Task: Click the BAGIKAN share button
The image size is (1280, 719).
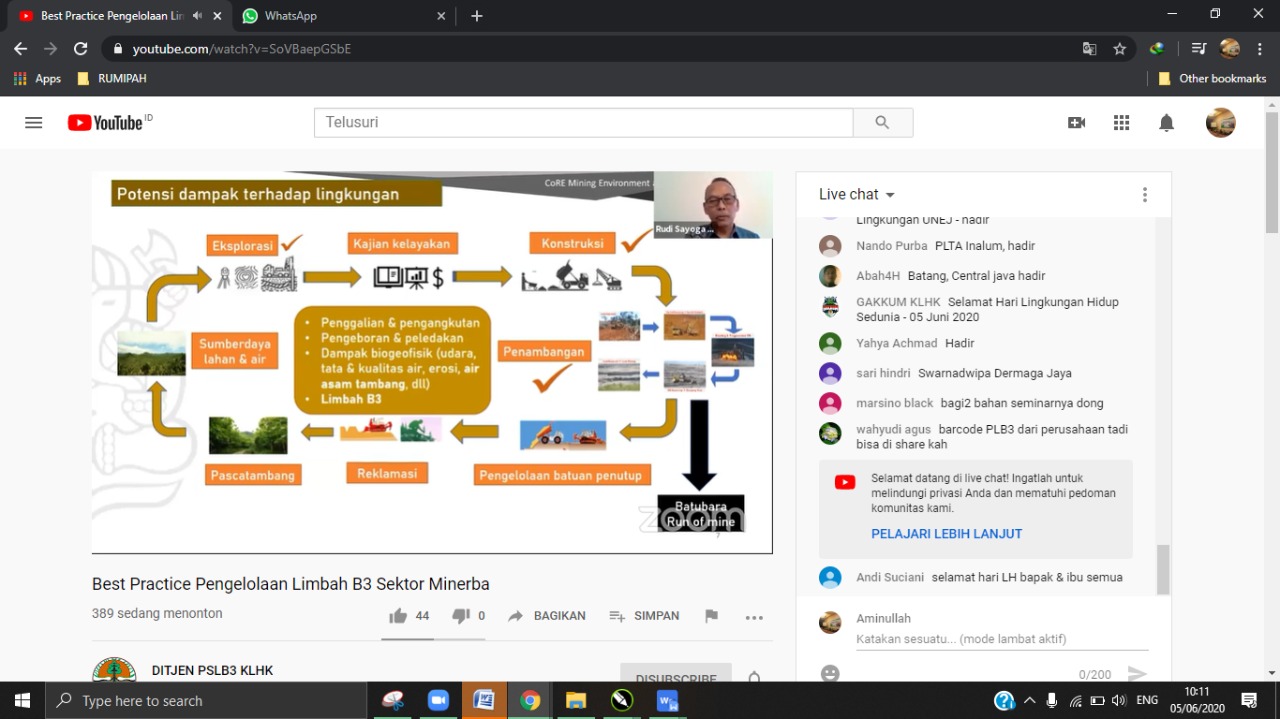Action: click(x=546, y=616)
